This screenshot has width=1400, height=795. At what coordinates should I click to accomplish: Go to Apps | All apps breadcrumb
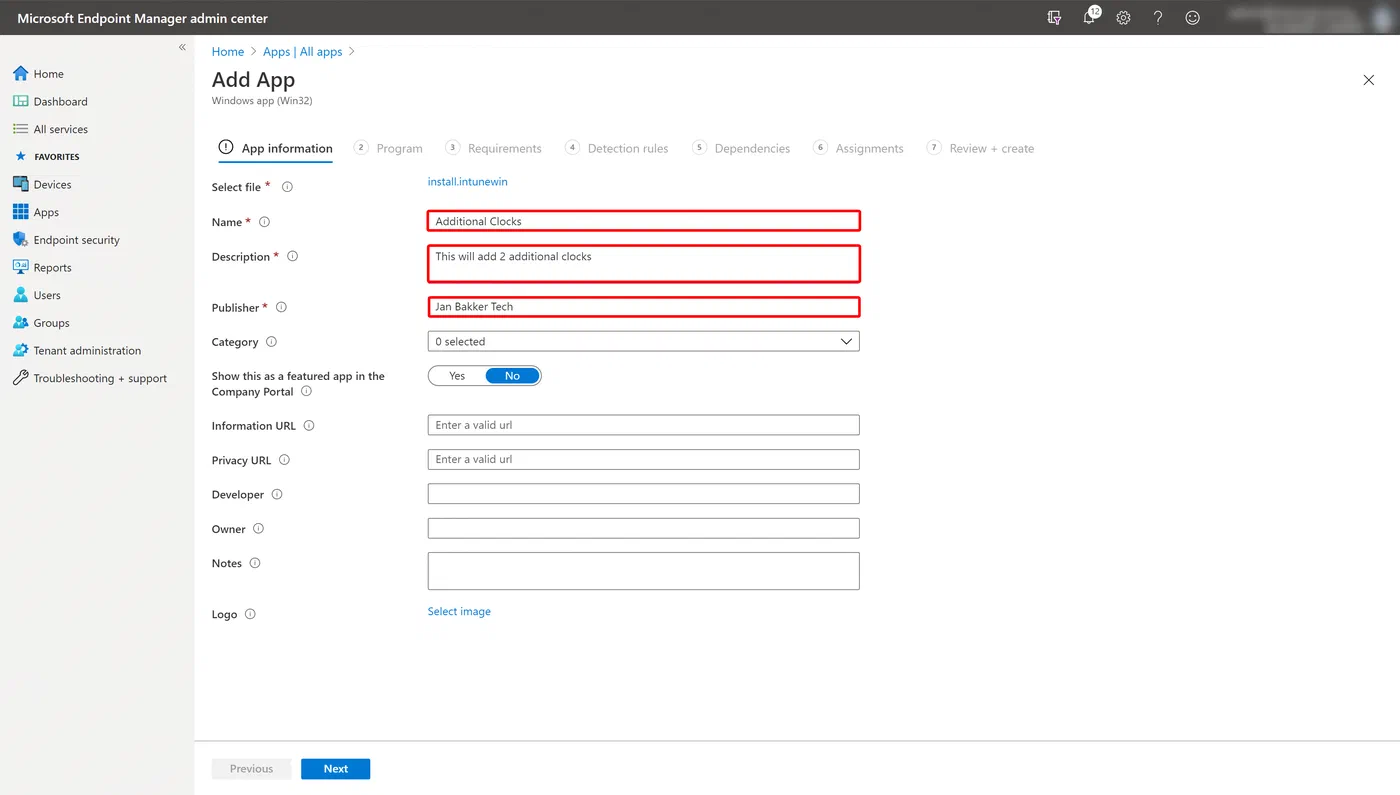pyautogui.click(x=303, y=51)
